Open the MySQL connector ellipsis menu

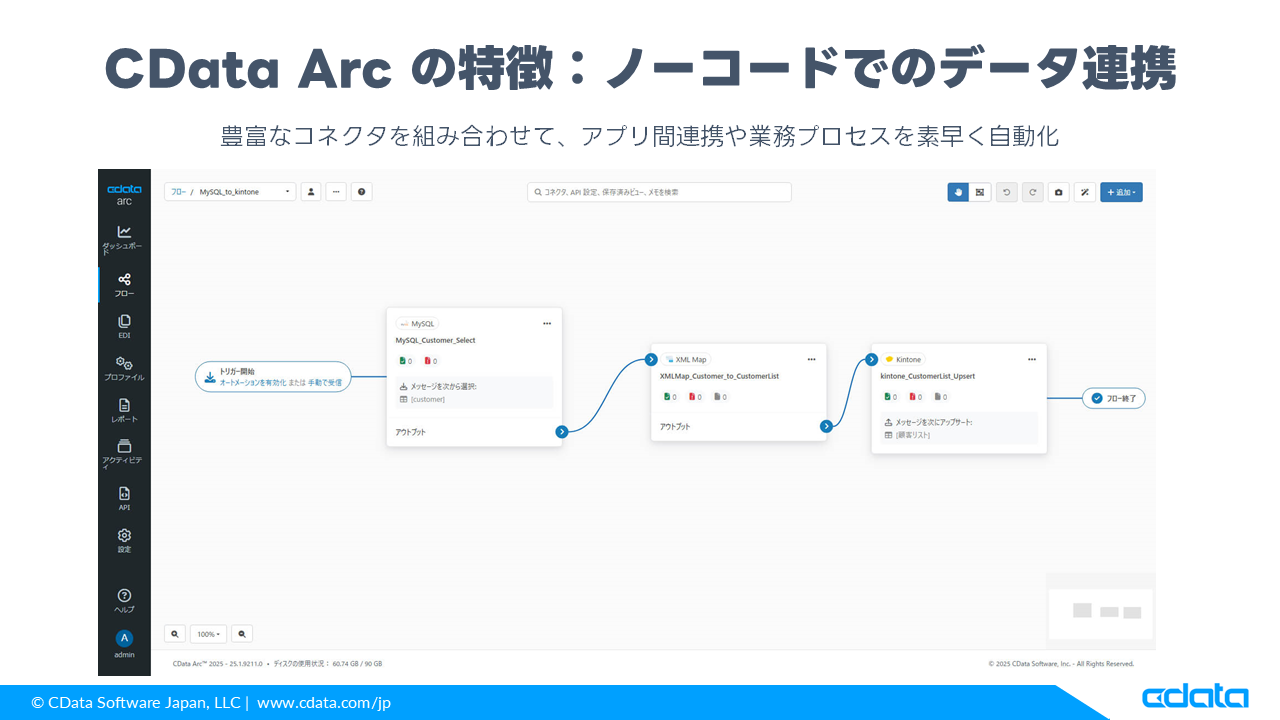click(547, 323)
